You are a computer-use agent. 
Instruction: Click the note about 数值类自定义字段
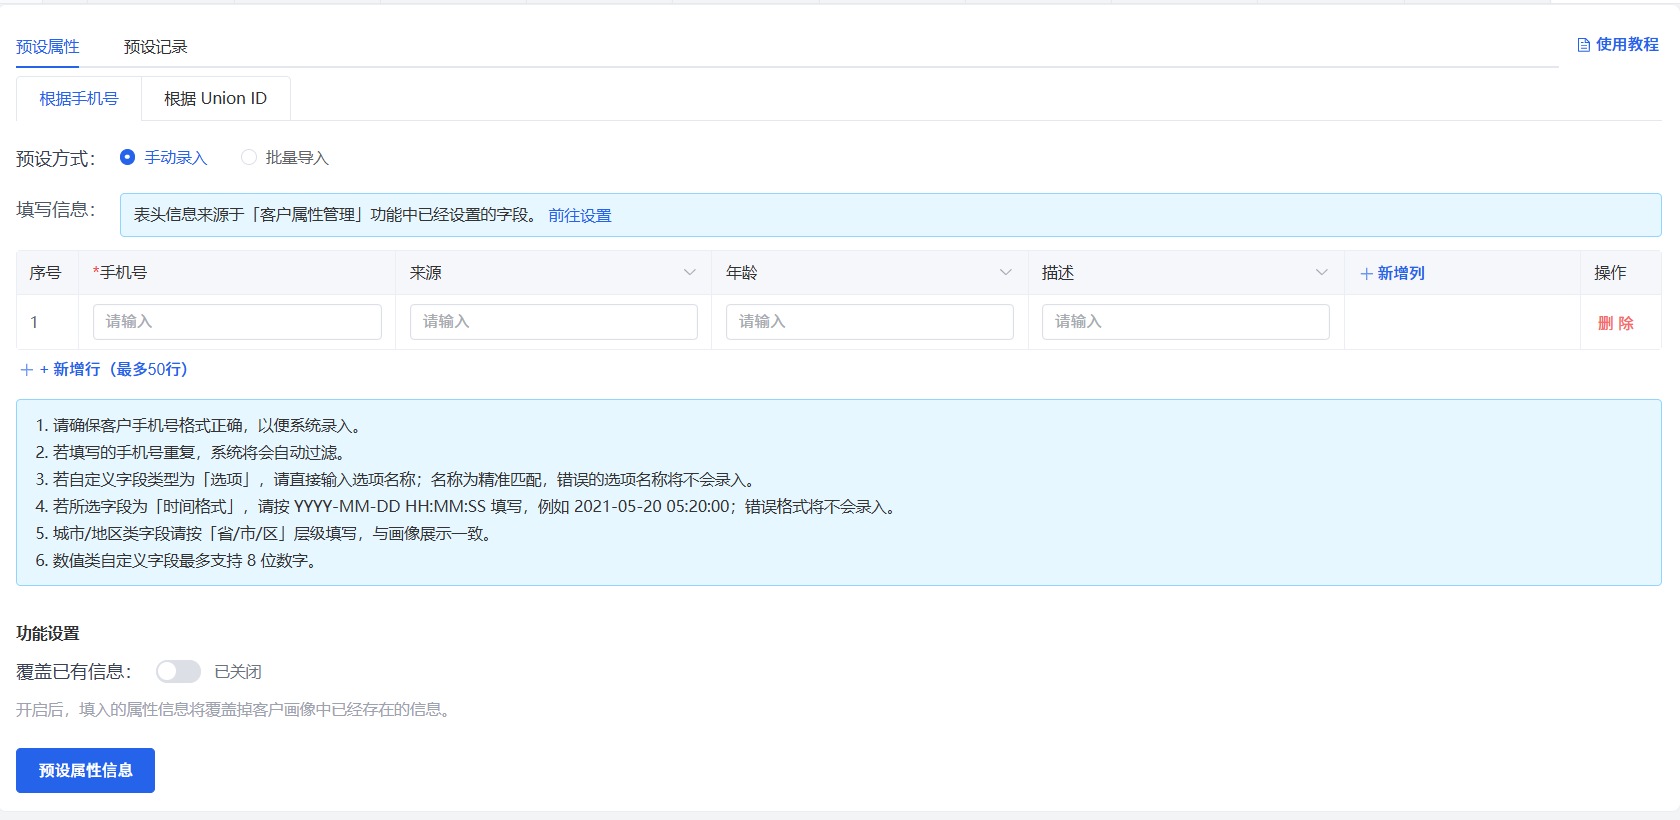[177, 561]
